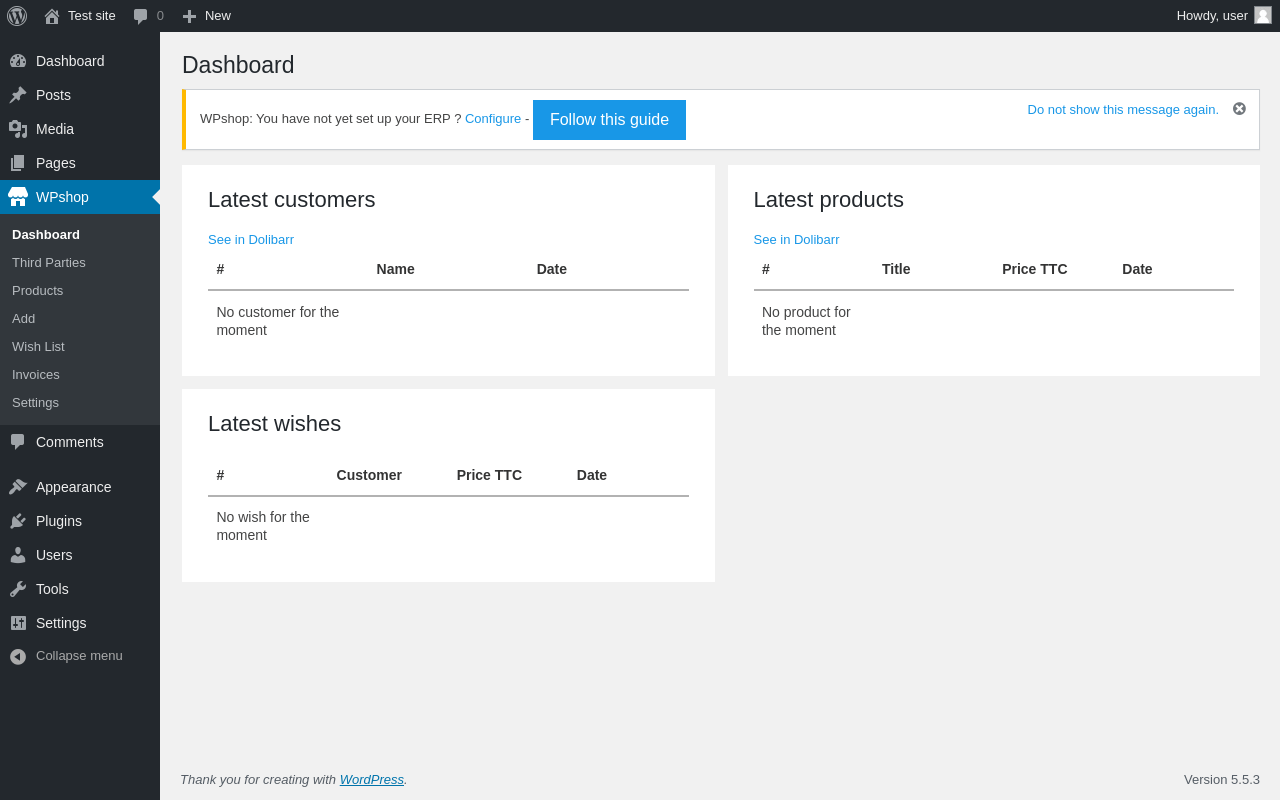Click the Latest products heading
This screenshot has width=1280, height=800.
[x=829, y=200]
